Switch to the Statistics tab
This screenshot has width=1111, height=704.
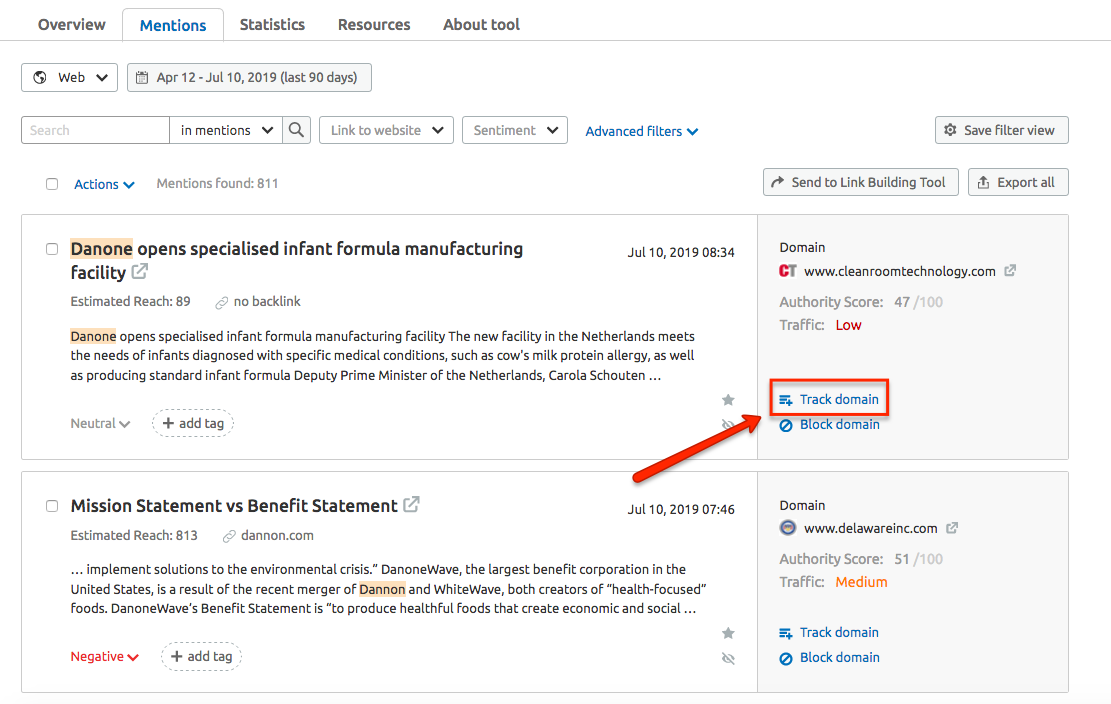(272, 24)
